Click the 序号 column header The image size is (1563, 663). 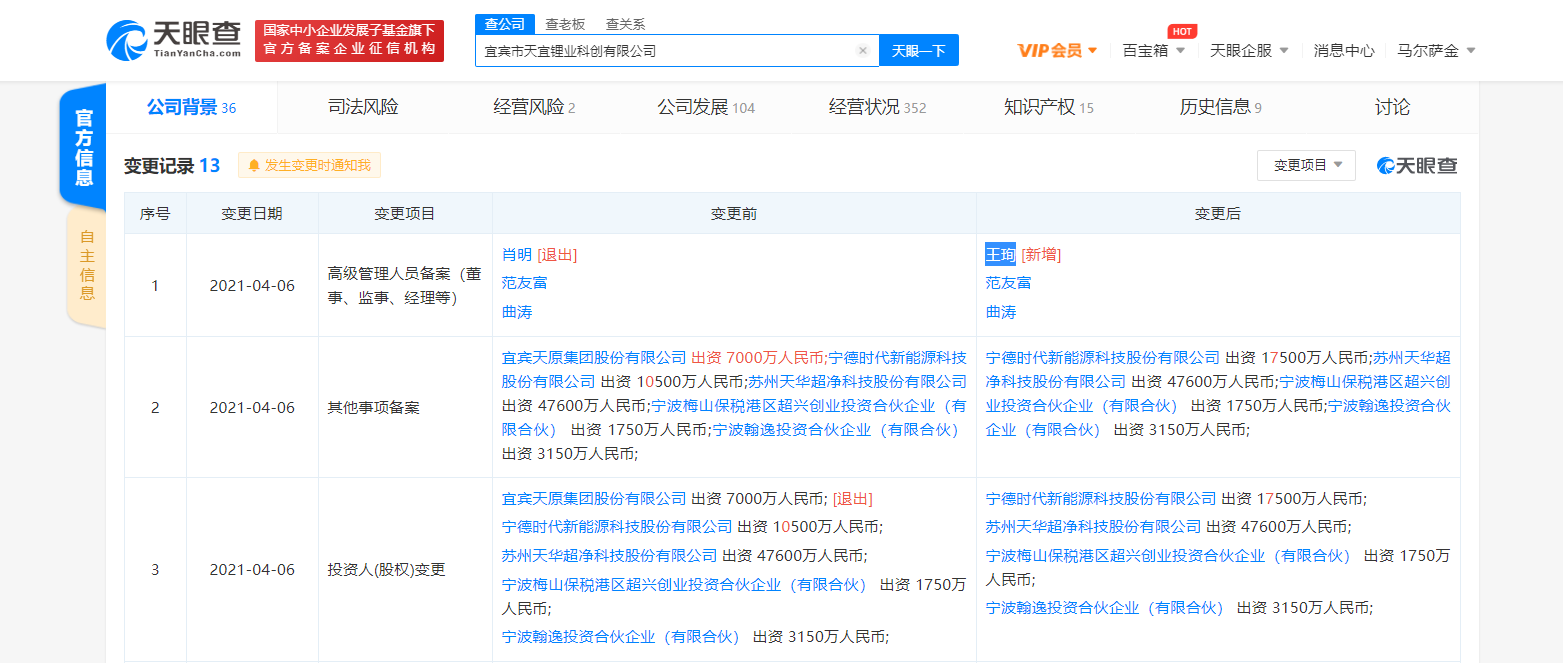click(155, 214)
